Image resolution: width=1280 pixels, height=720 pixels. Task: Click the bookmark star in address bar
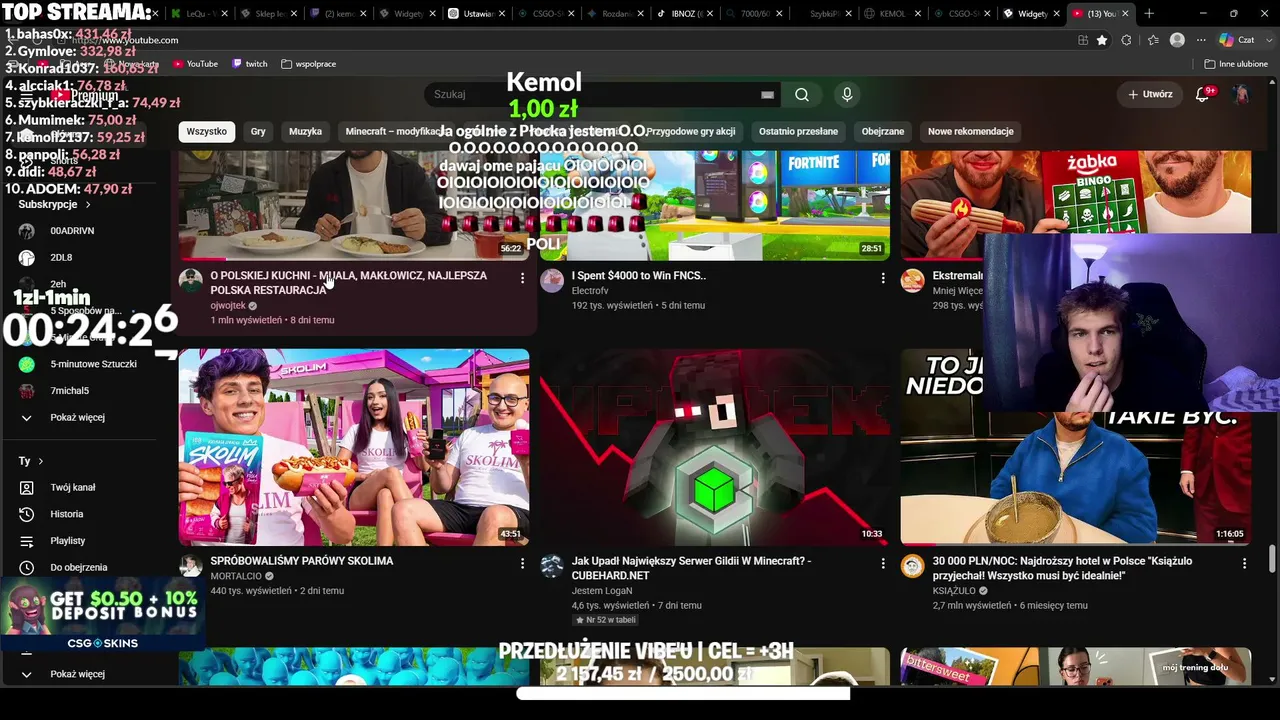coord(1102,40)
